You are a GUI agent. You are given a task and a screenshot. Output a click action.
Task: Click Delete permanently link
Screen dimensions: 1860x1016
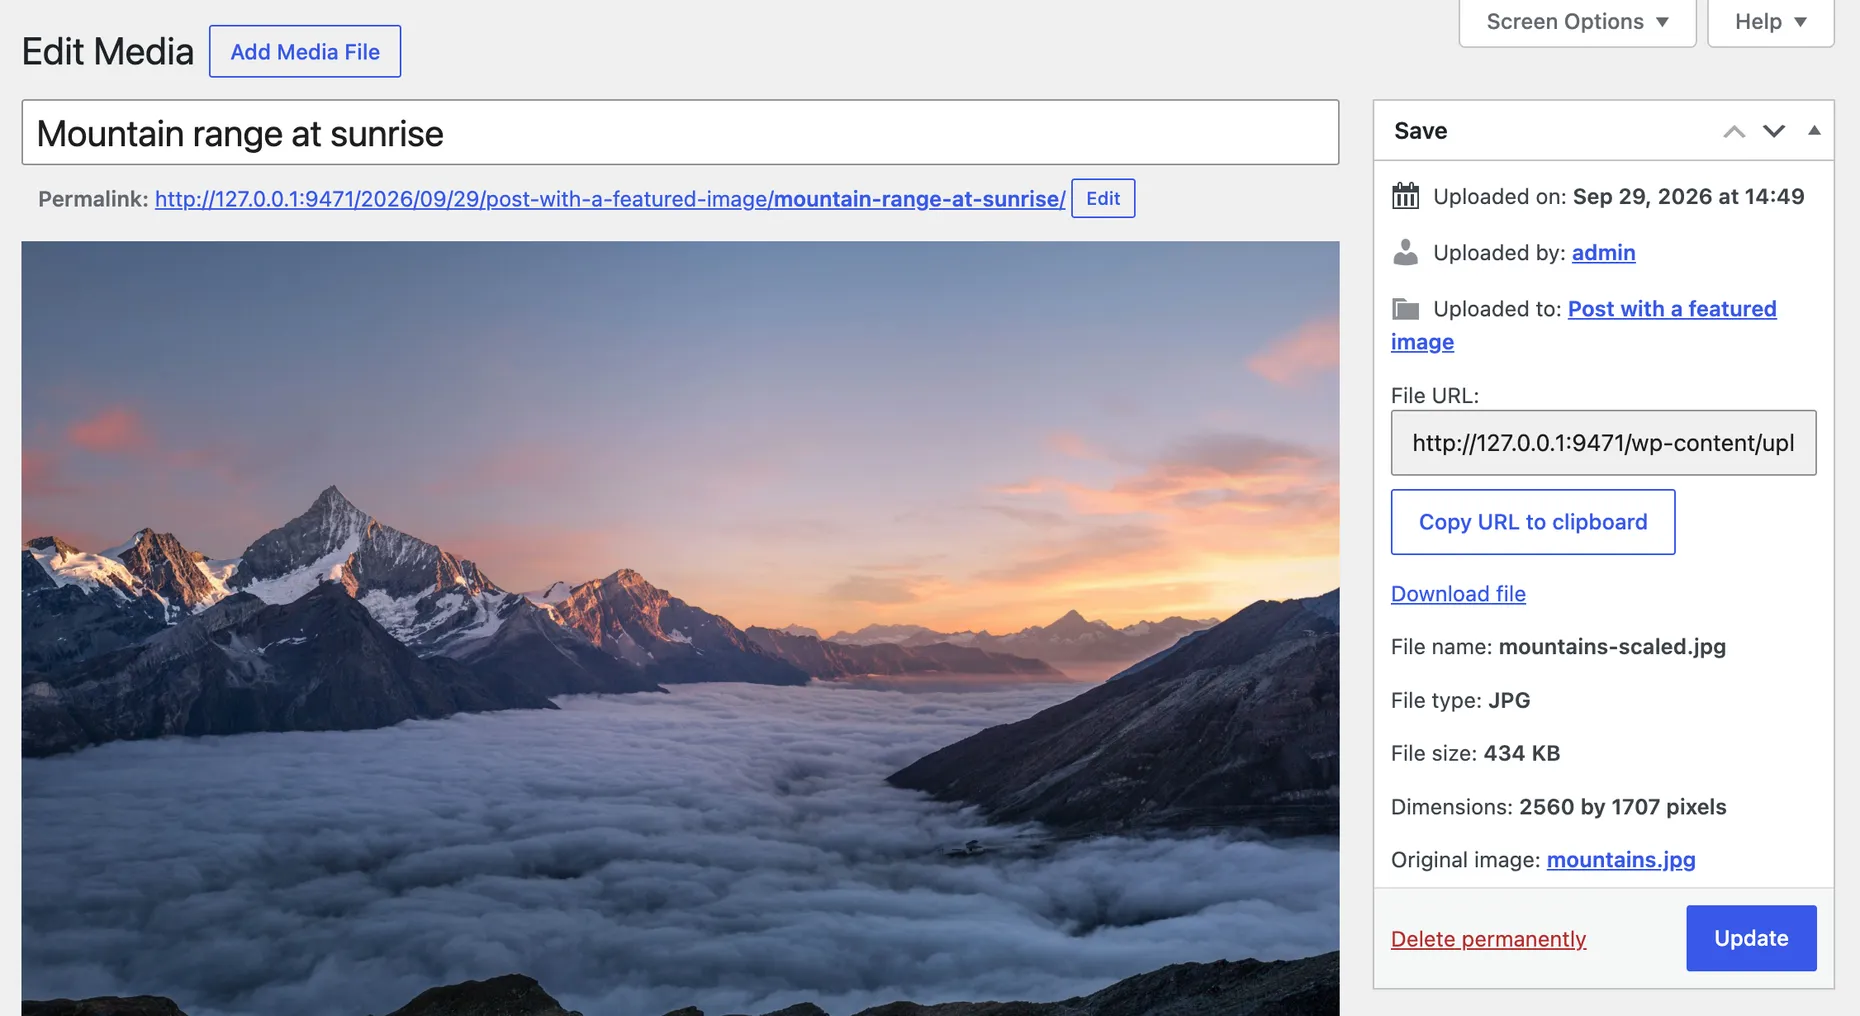pyautogui.click(x=1488, y=939)
